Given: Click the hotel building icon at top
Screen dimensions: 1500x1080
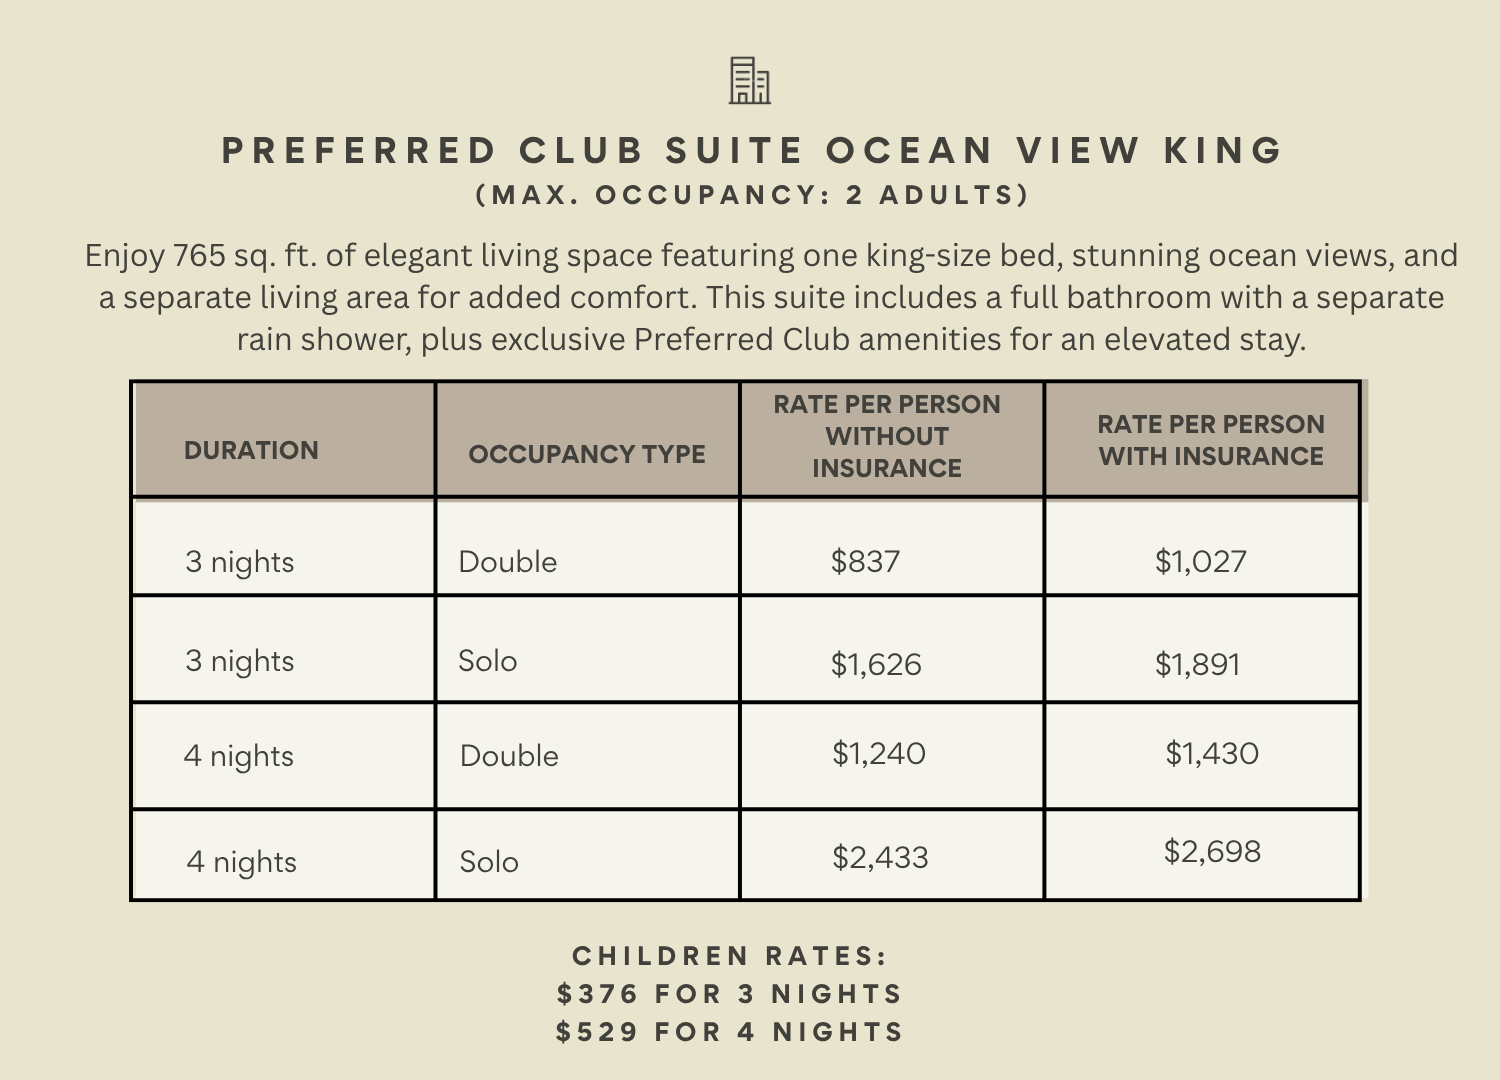Looking at the screenshot, I should [x=749, y=81].
